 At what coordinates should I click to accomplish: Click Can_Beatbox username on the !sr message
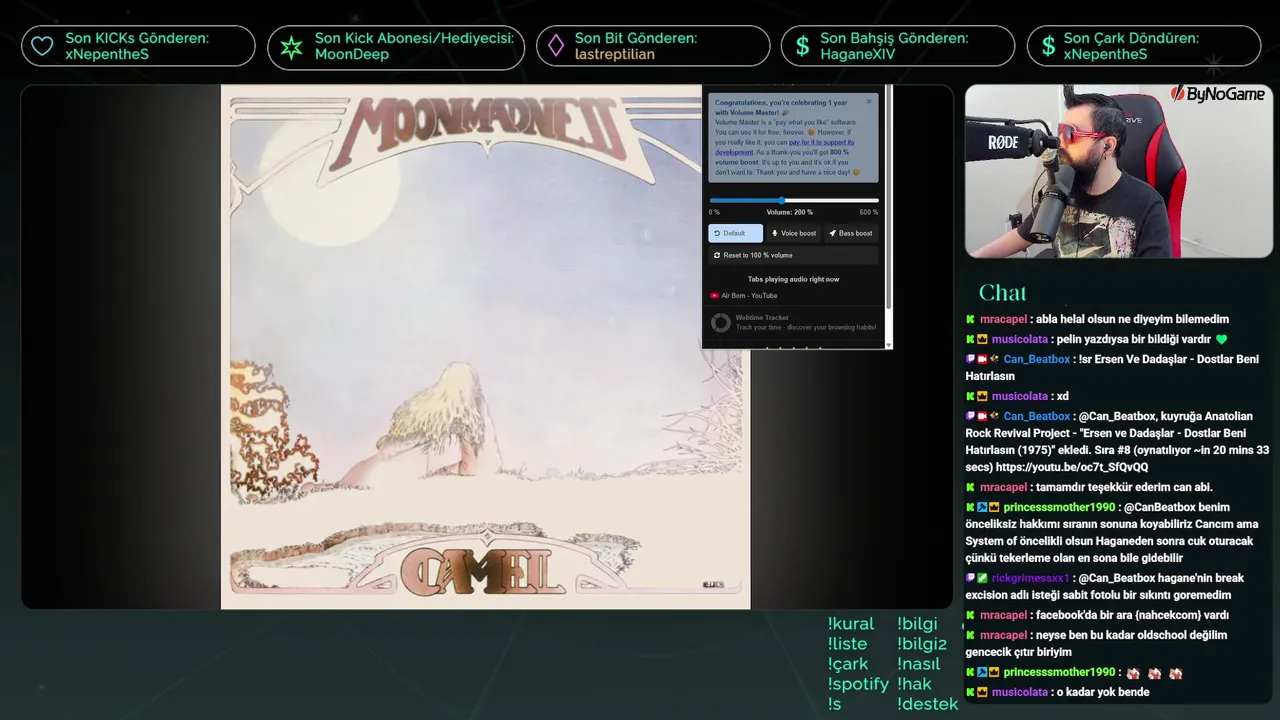click(1036, 359)
